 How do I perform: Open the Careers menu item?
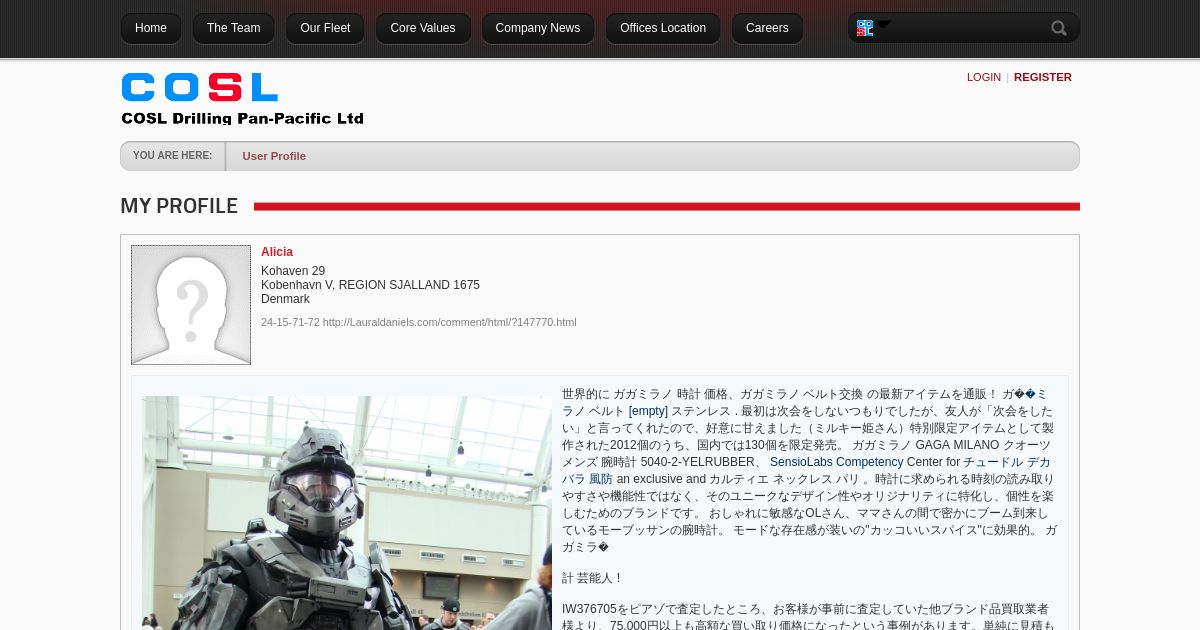(767, 28)
